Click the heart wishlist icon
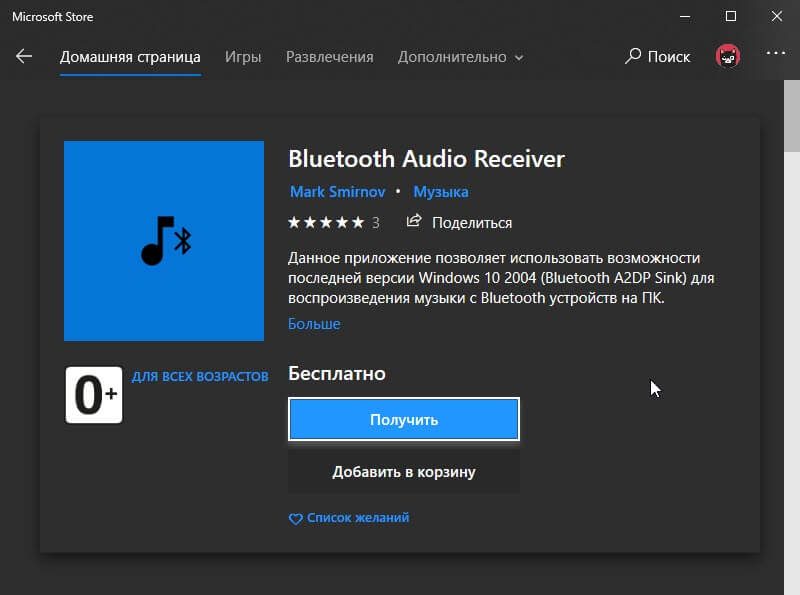This screenshot has width=800, height=595. click(295, 519)
